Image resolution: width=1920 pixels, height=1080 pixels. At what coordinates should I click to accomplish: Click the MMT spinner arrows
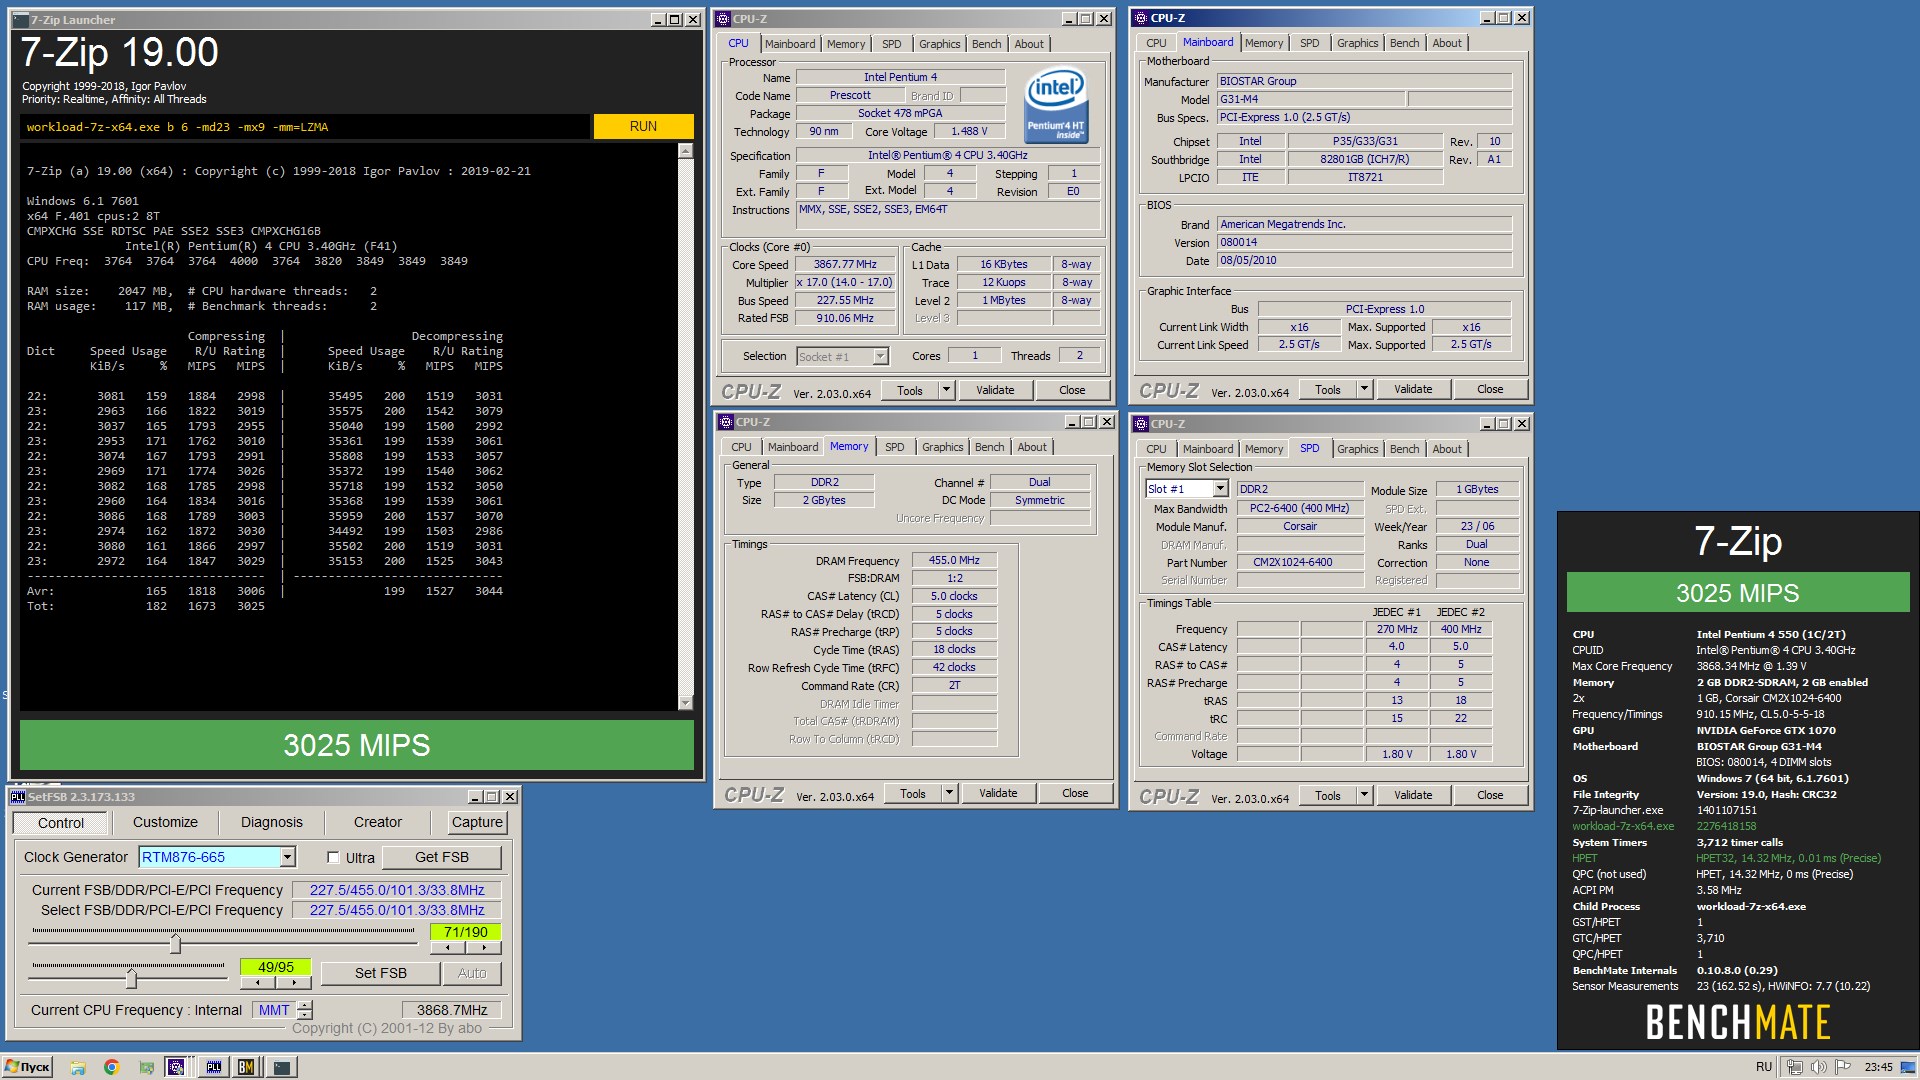pos(306,1010)
